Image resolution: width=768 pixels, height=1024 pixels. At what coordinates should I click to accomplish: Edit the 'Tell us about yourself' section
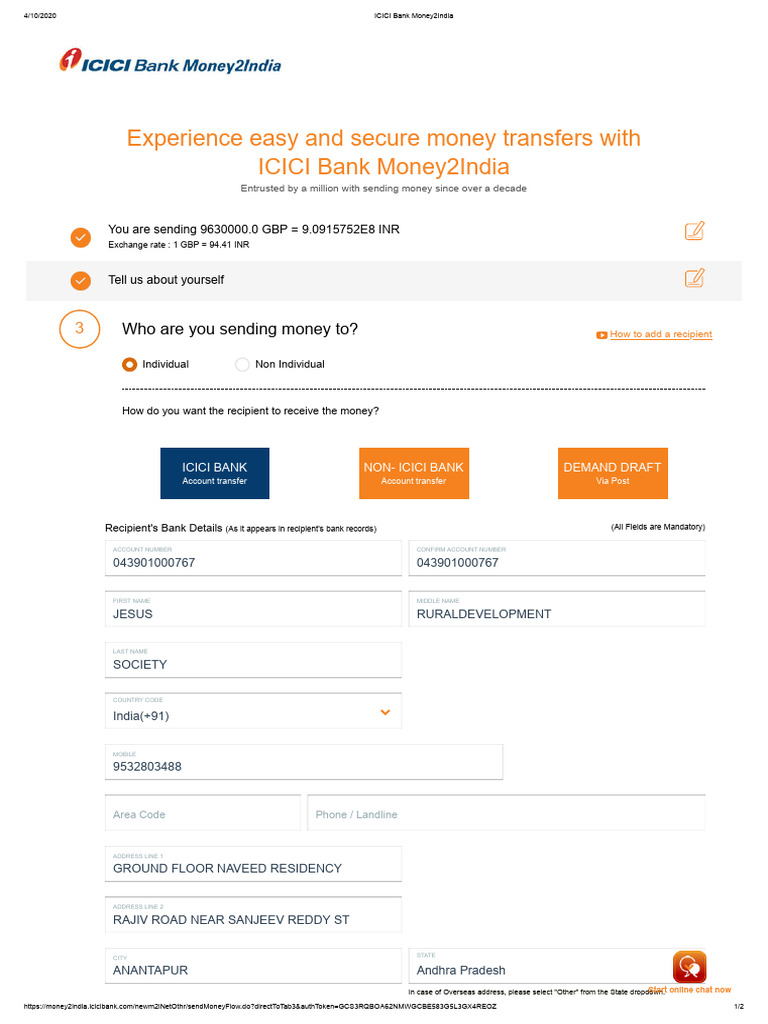pyautogui.click(x=694, y=278)
